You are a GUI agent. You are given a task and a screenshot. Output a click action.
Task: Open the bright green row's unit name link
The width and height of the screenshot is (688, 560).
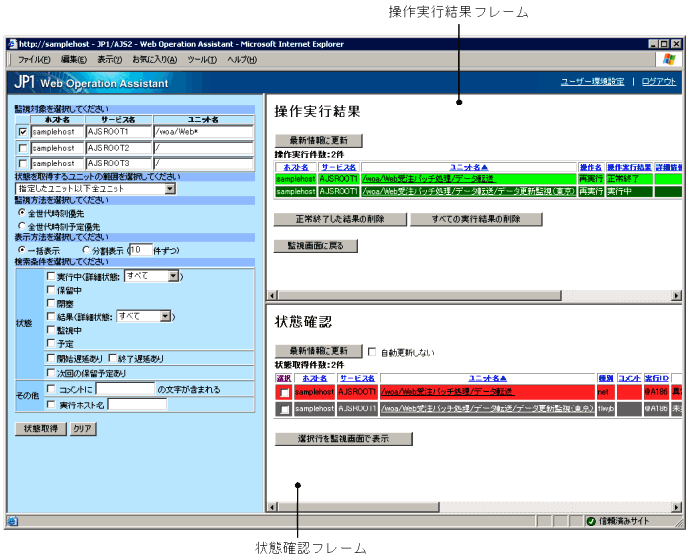429,179
